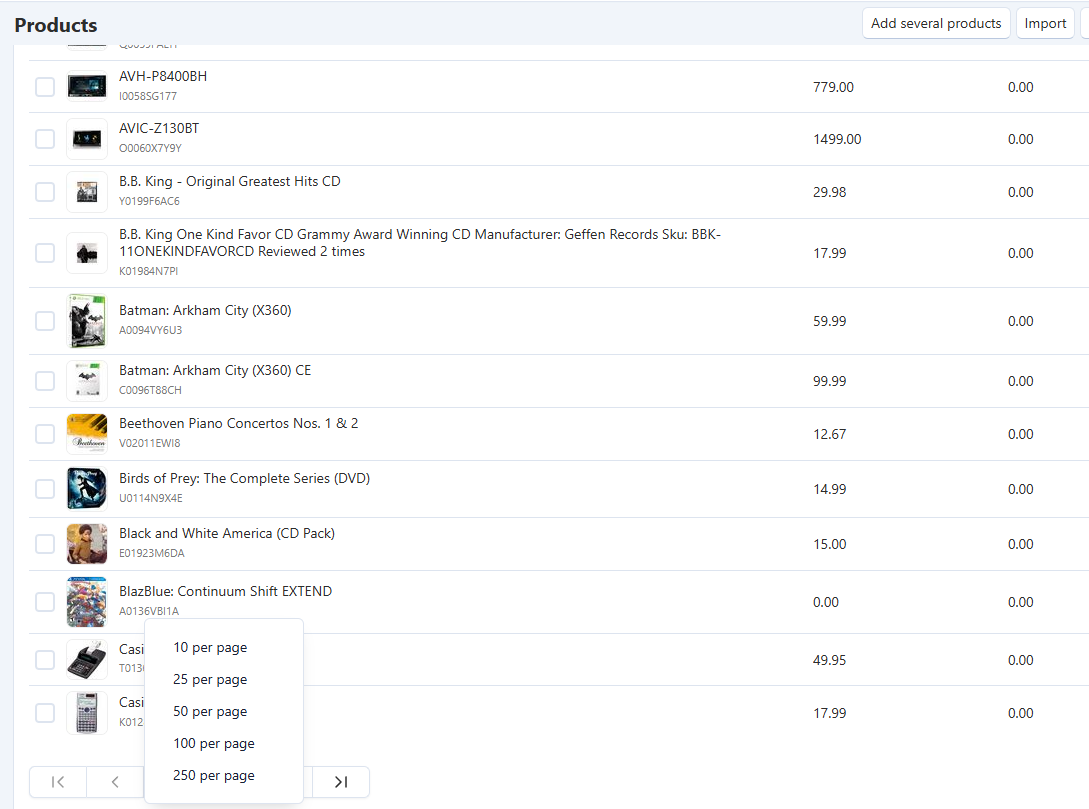Image resolution: width=1089 pixels, height=809 pixels.
Task: Click the Batman Arkham City CE thumbnail
Action: click(87, 381)
